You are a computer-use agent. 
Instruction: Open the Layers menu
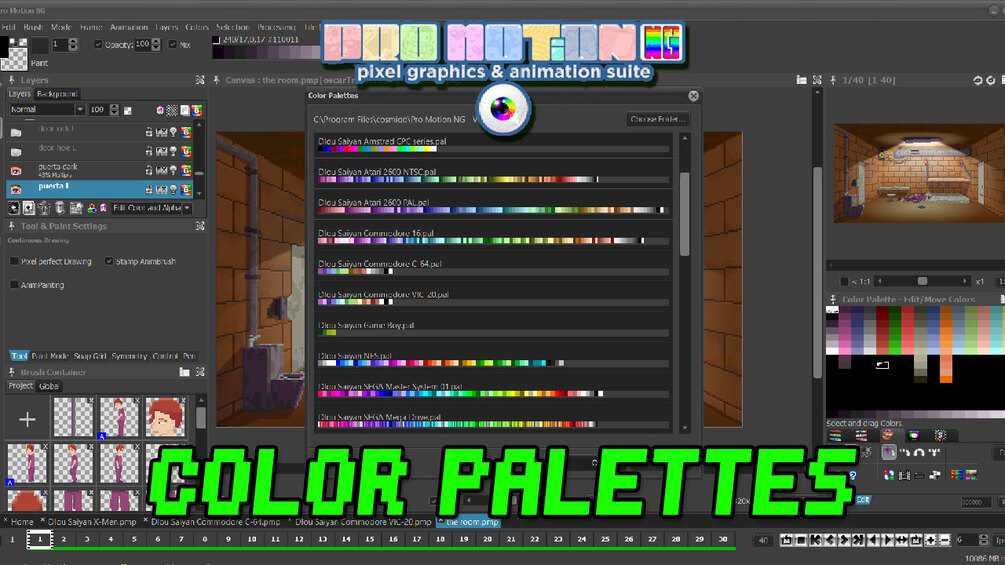click(167, 27)
